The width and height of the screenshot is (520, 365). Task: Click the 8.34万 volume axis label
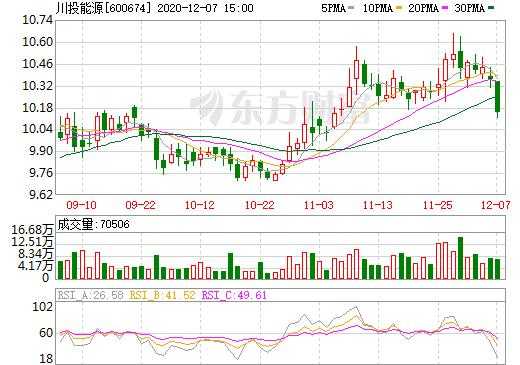(36, 254)
